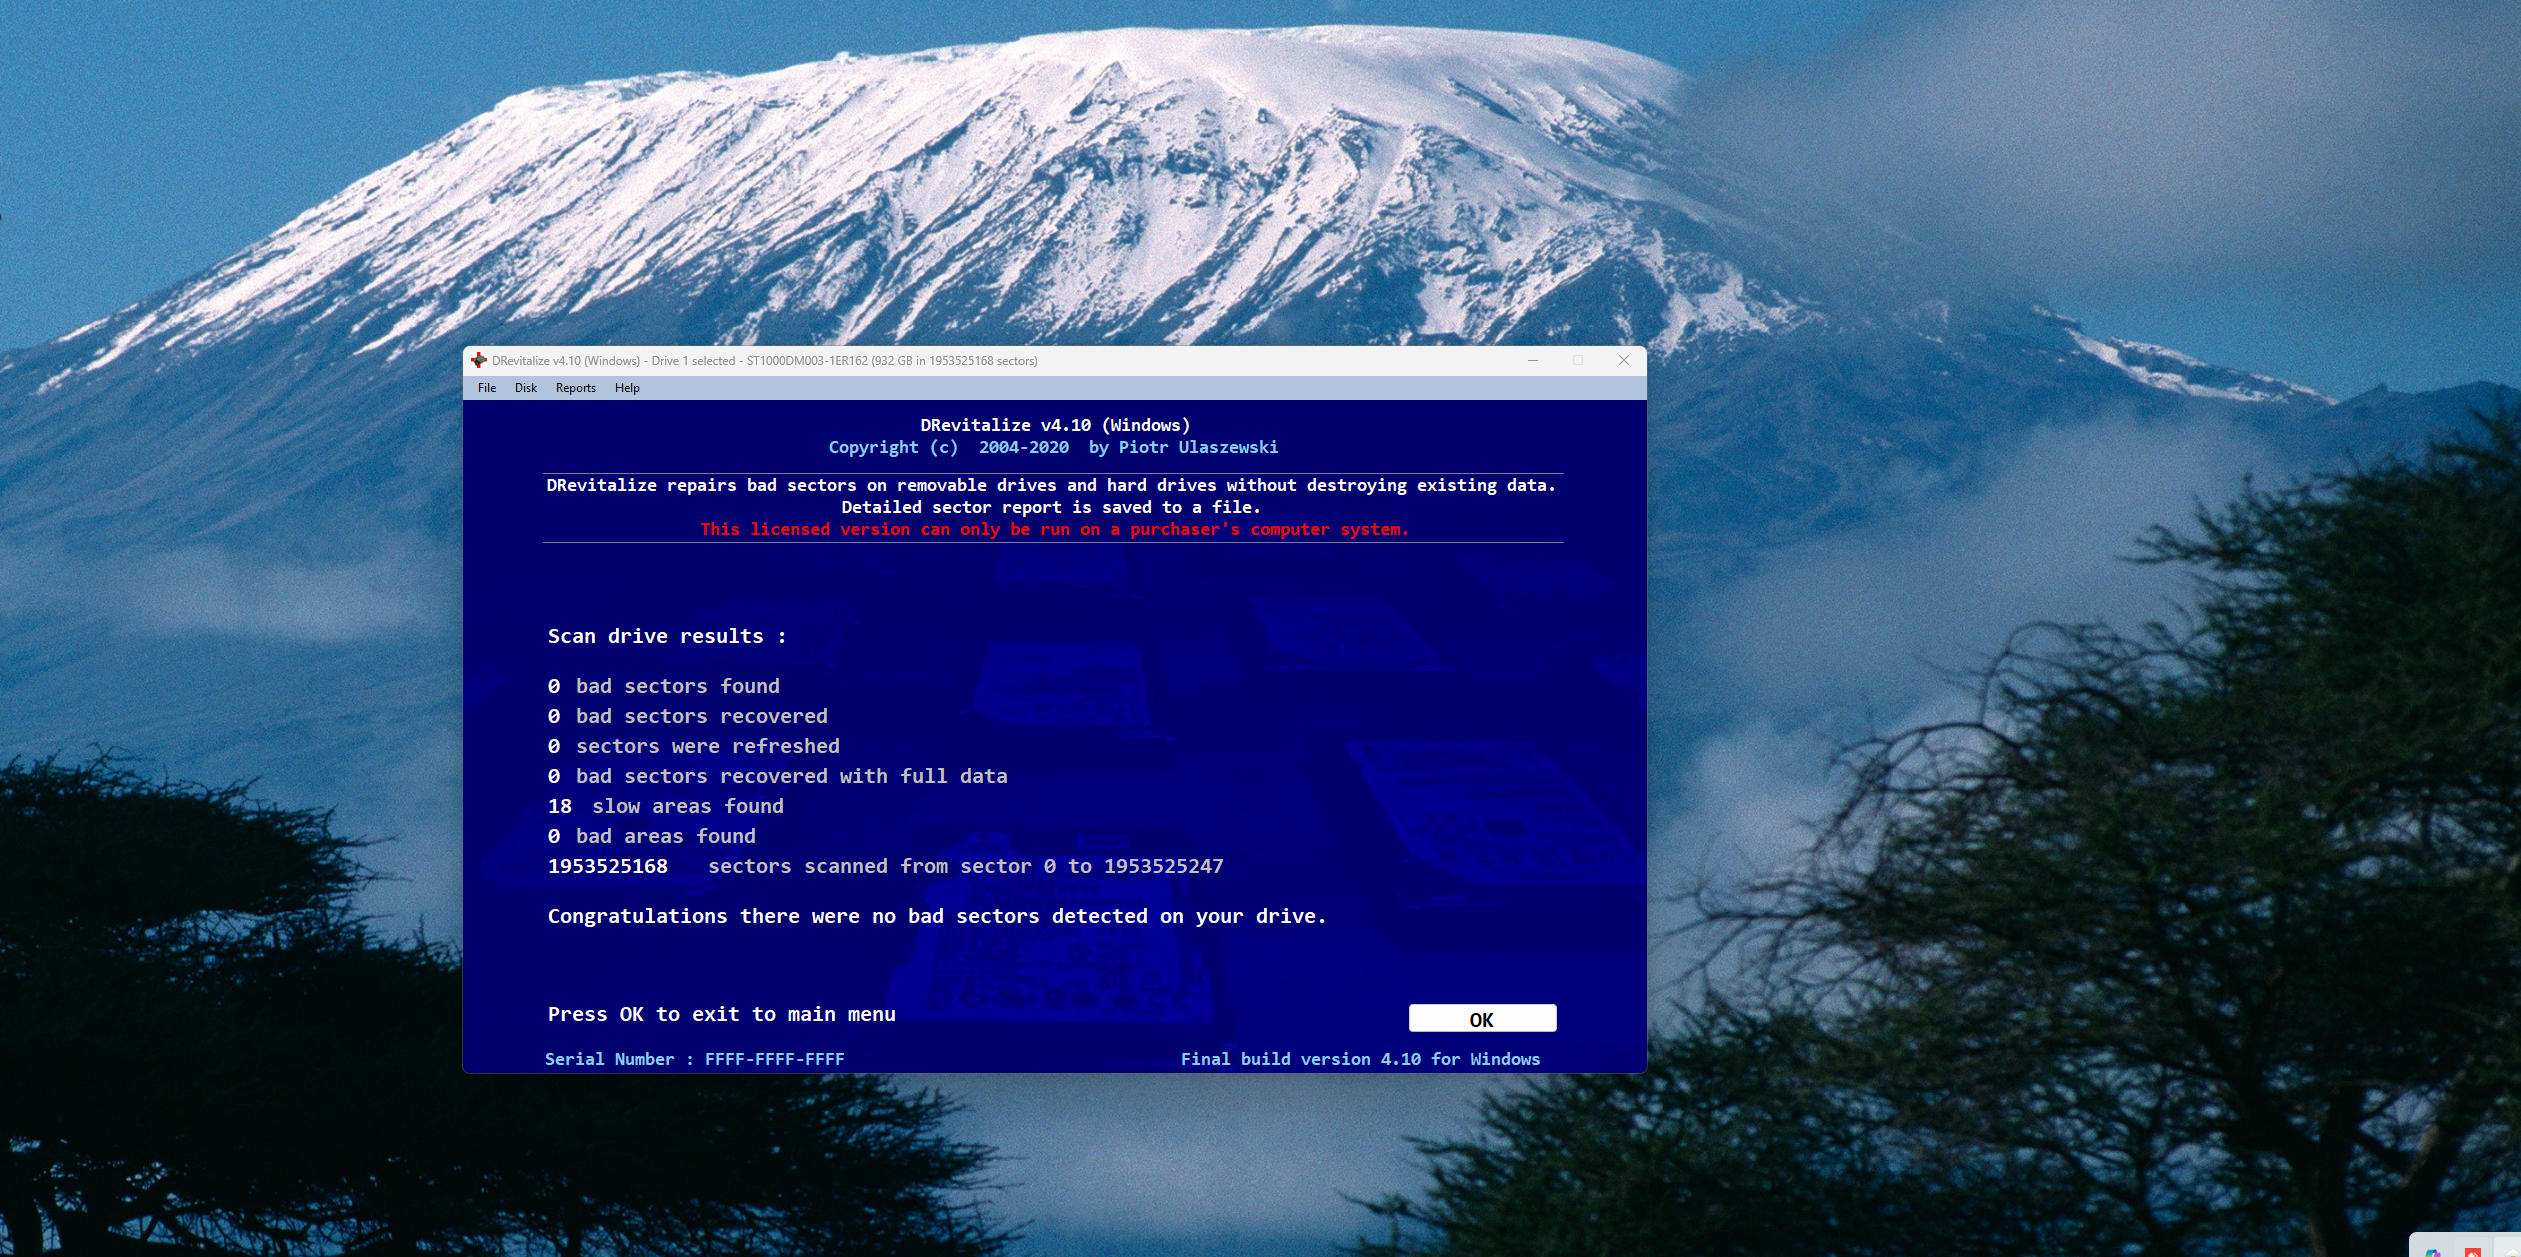Open the Reports menu
This screenshot has width=2521, height=1257.
(576, 388)
